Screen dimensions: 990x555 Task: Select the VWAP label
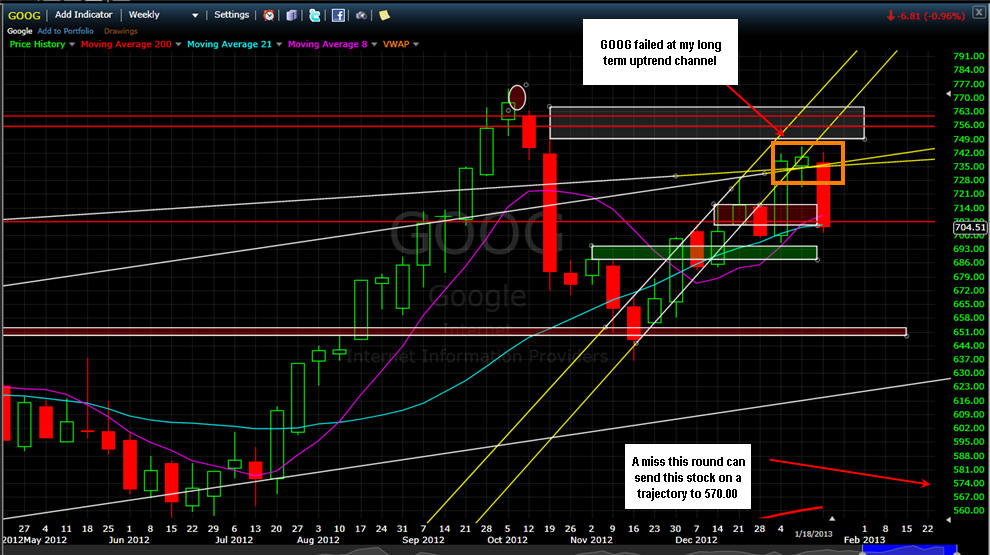[396, 44]
